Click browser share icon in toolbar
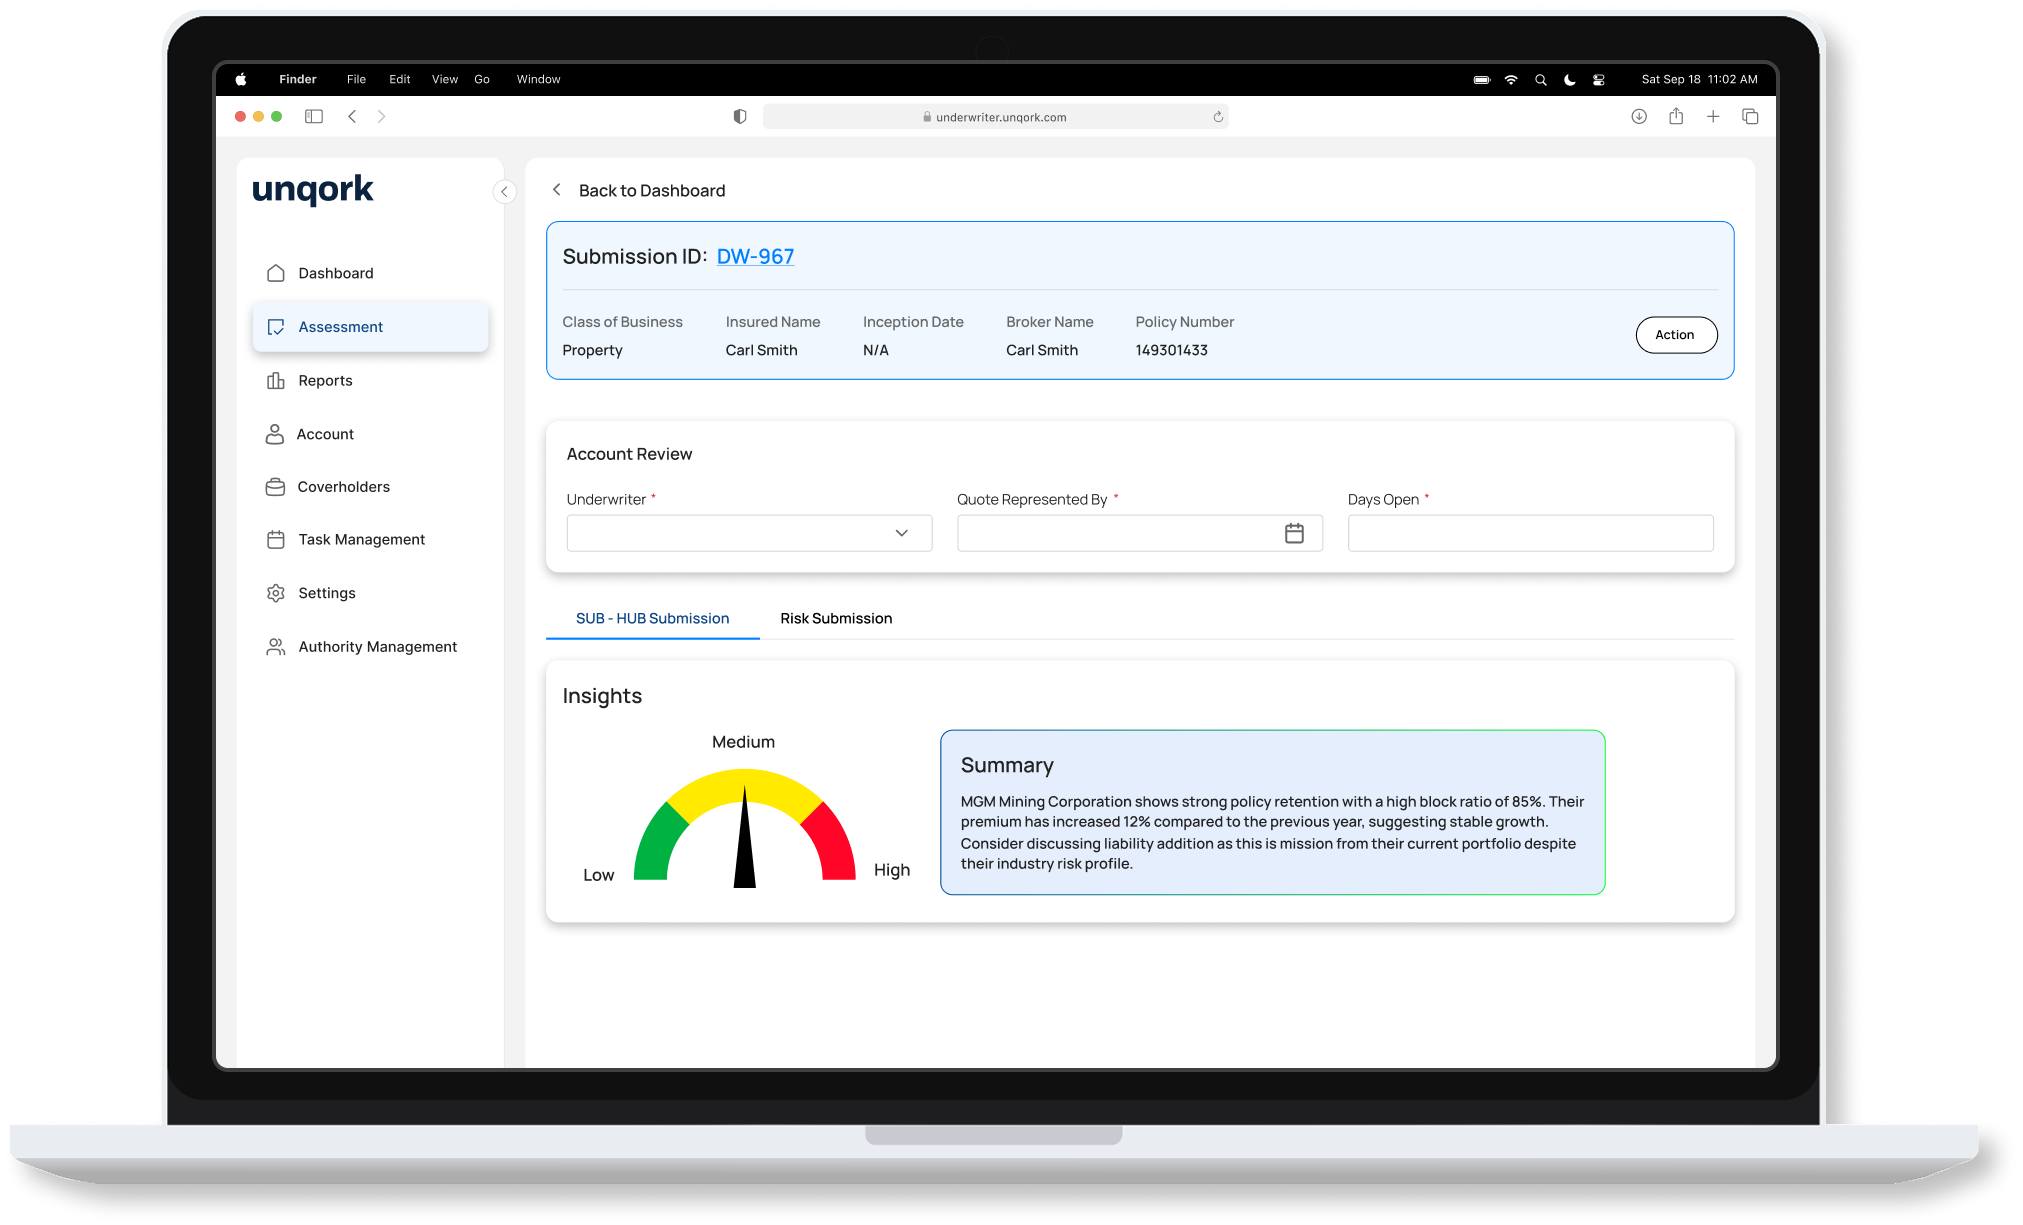 [1676, 117]
